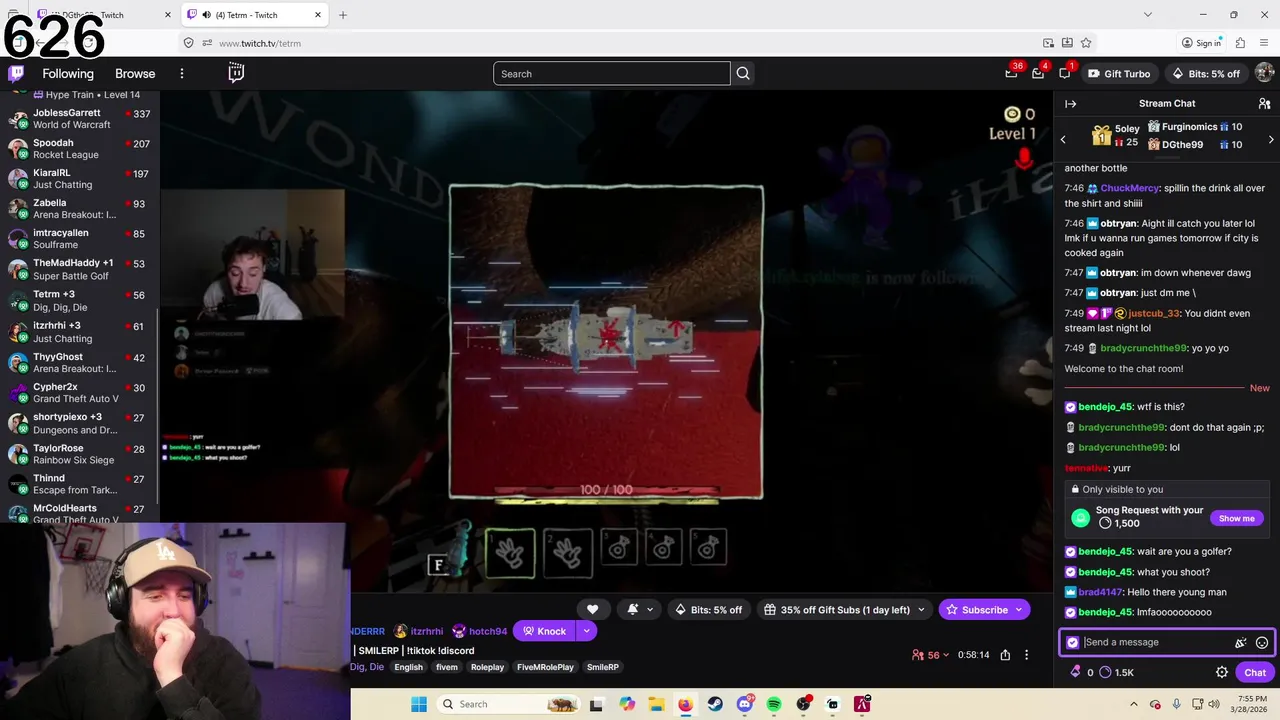Image resolution: width=1280 pixels, height=720 pixels.
Task: Open the chat identity badge icon
Action: tap(1073, 642)
